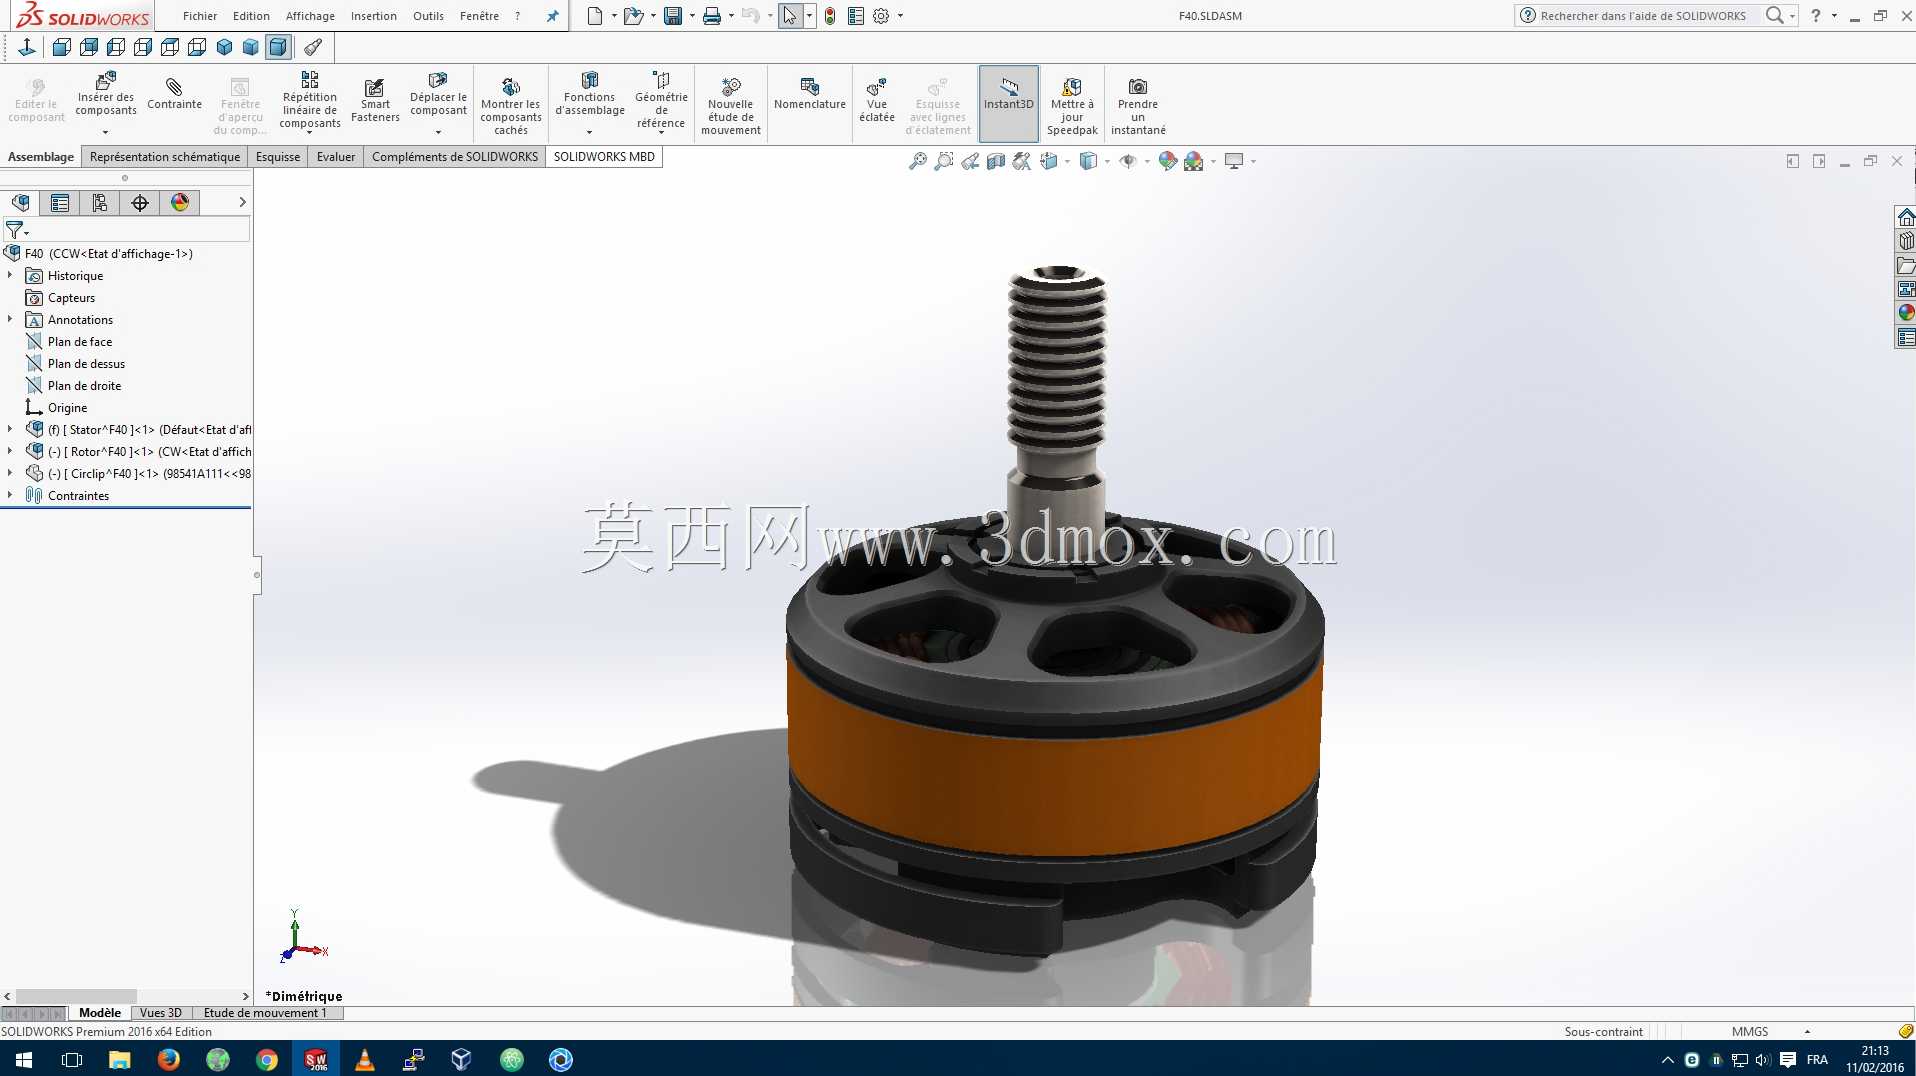Switch to the Vues 3D tab
This screenshot has width=1916, height=1076.
(161, 1013)
